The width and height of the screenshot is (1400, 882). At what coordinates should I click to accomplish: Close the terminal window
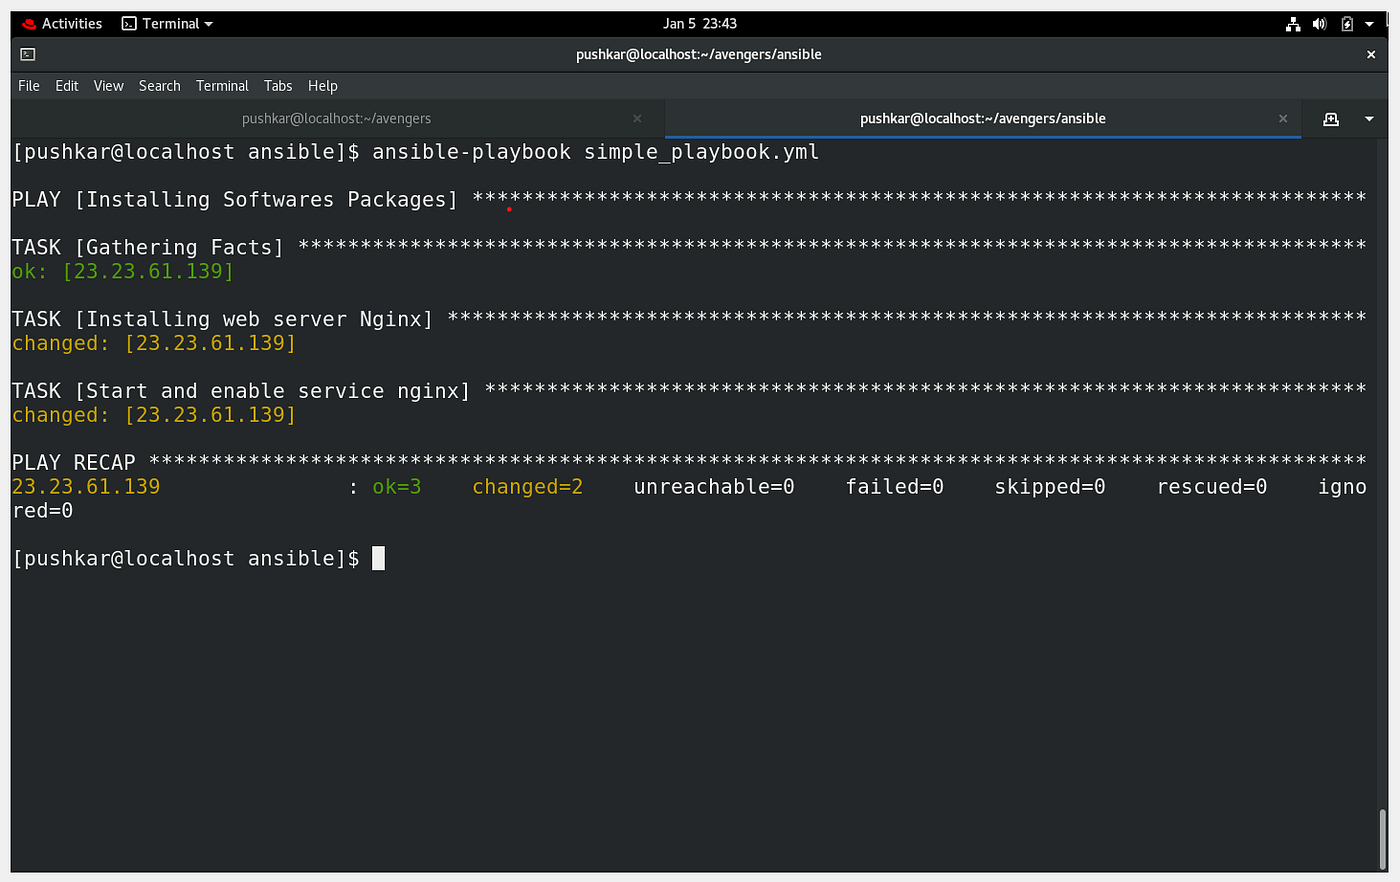click(1371, 55)
